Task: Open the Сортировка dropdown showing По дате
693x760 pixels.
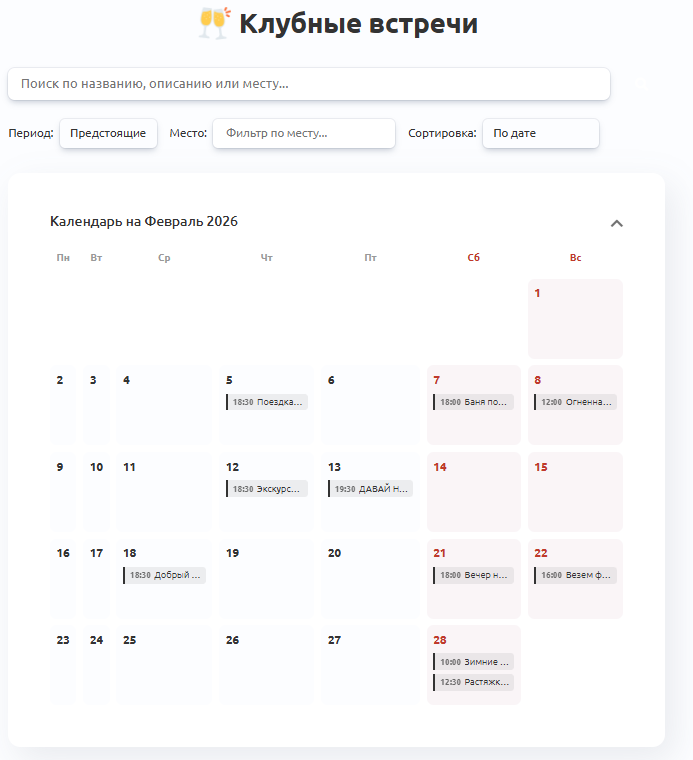Action: pos(540,133)
